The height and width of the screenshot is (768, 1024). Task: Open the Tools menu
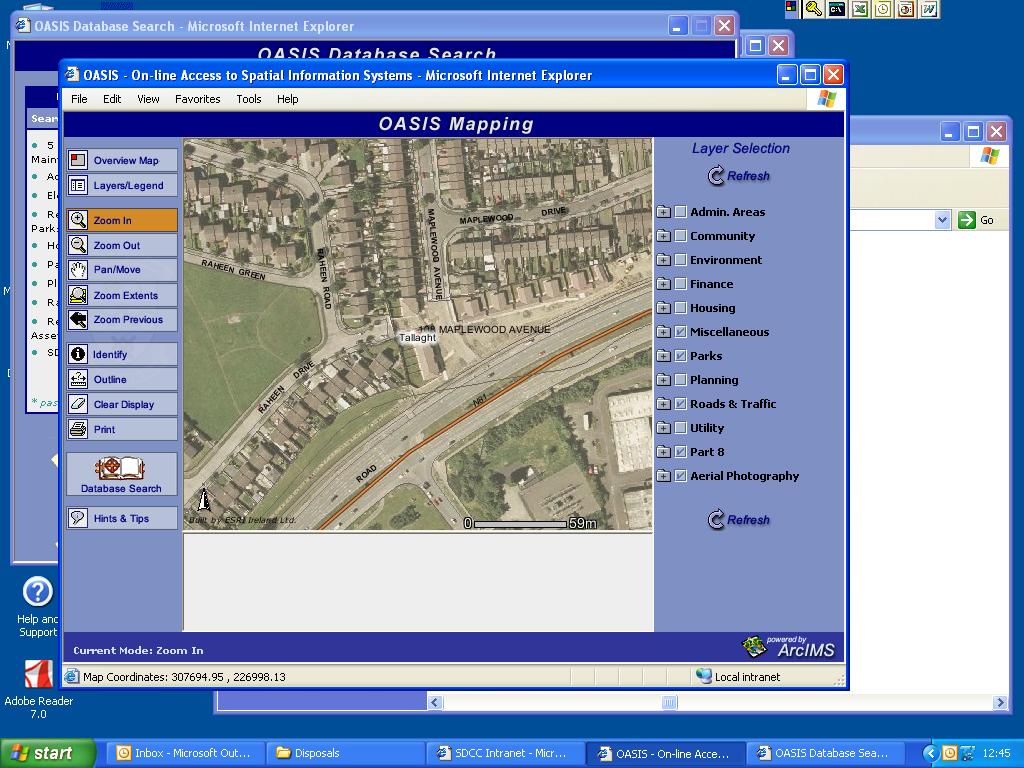pos(249,99)
